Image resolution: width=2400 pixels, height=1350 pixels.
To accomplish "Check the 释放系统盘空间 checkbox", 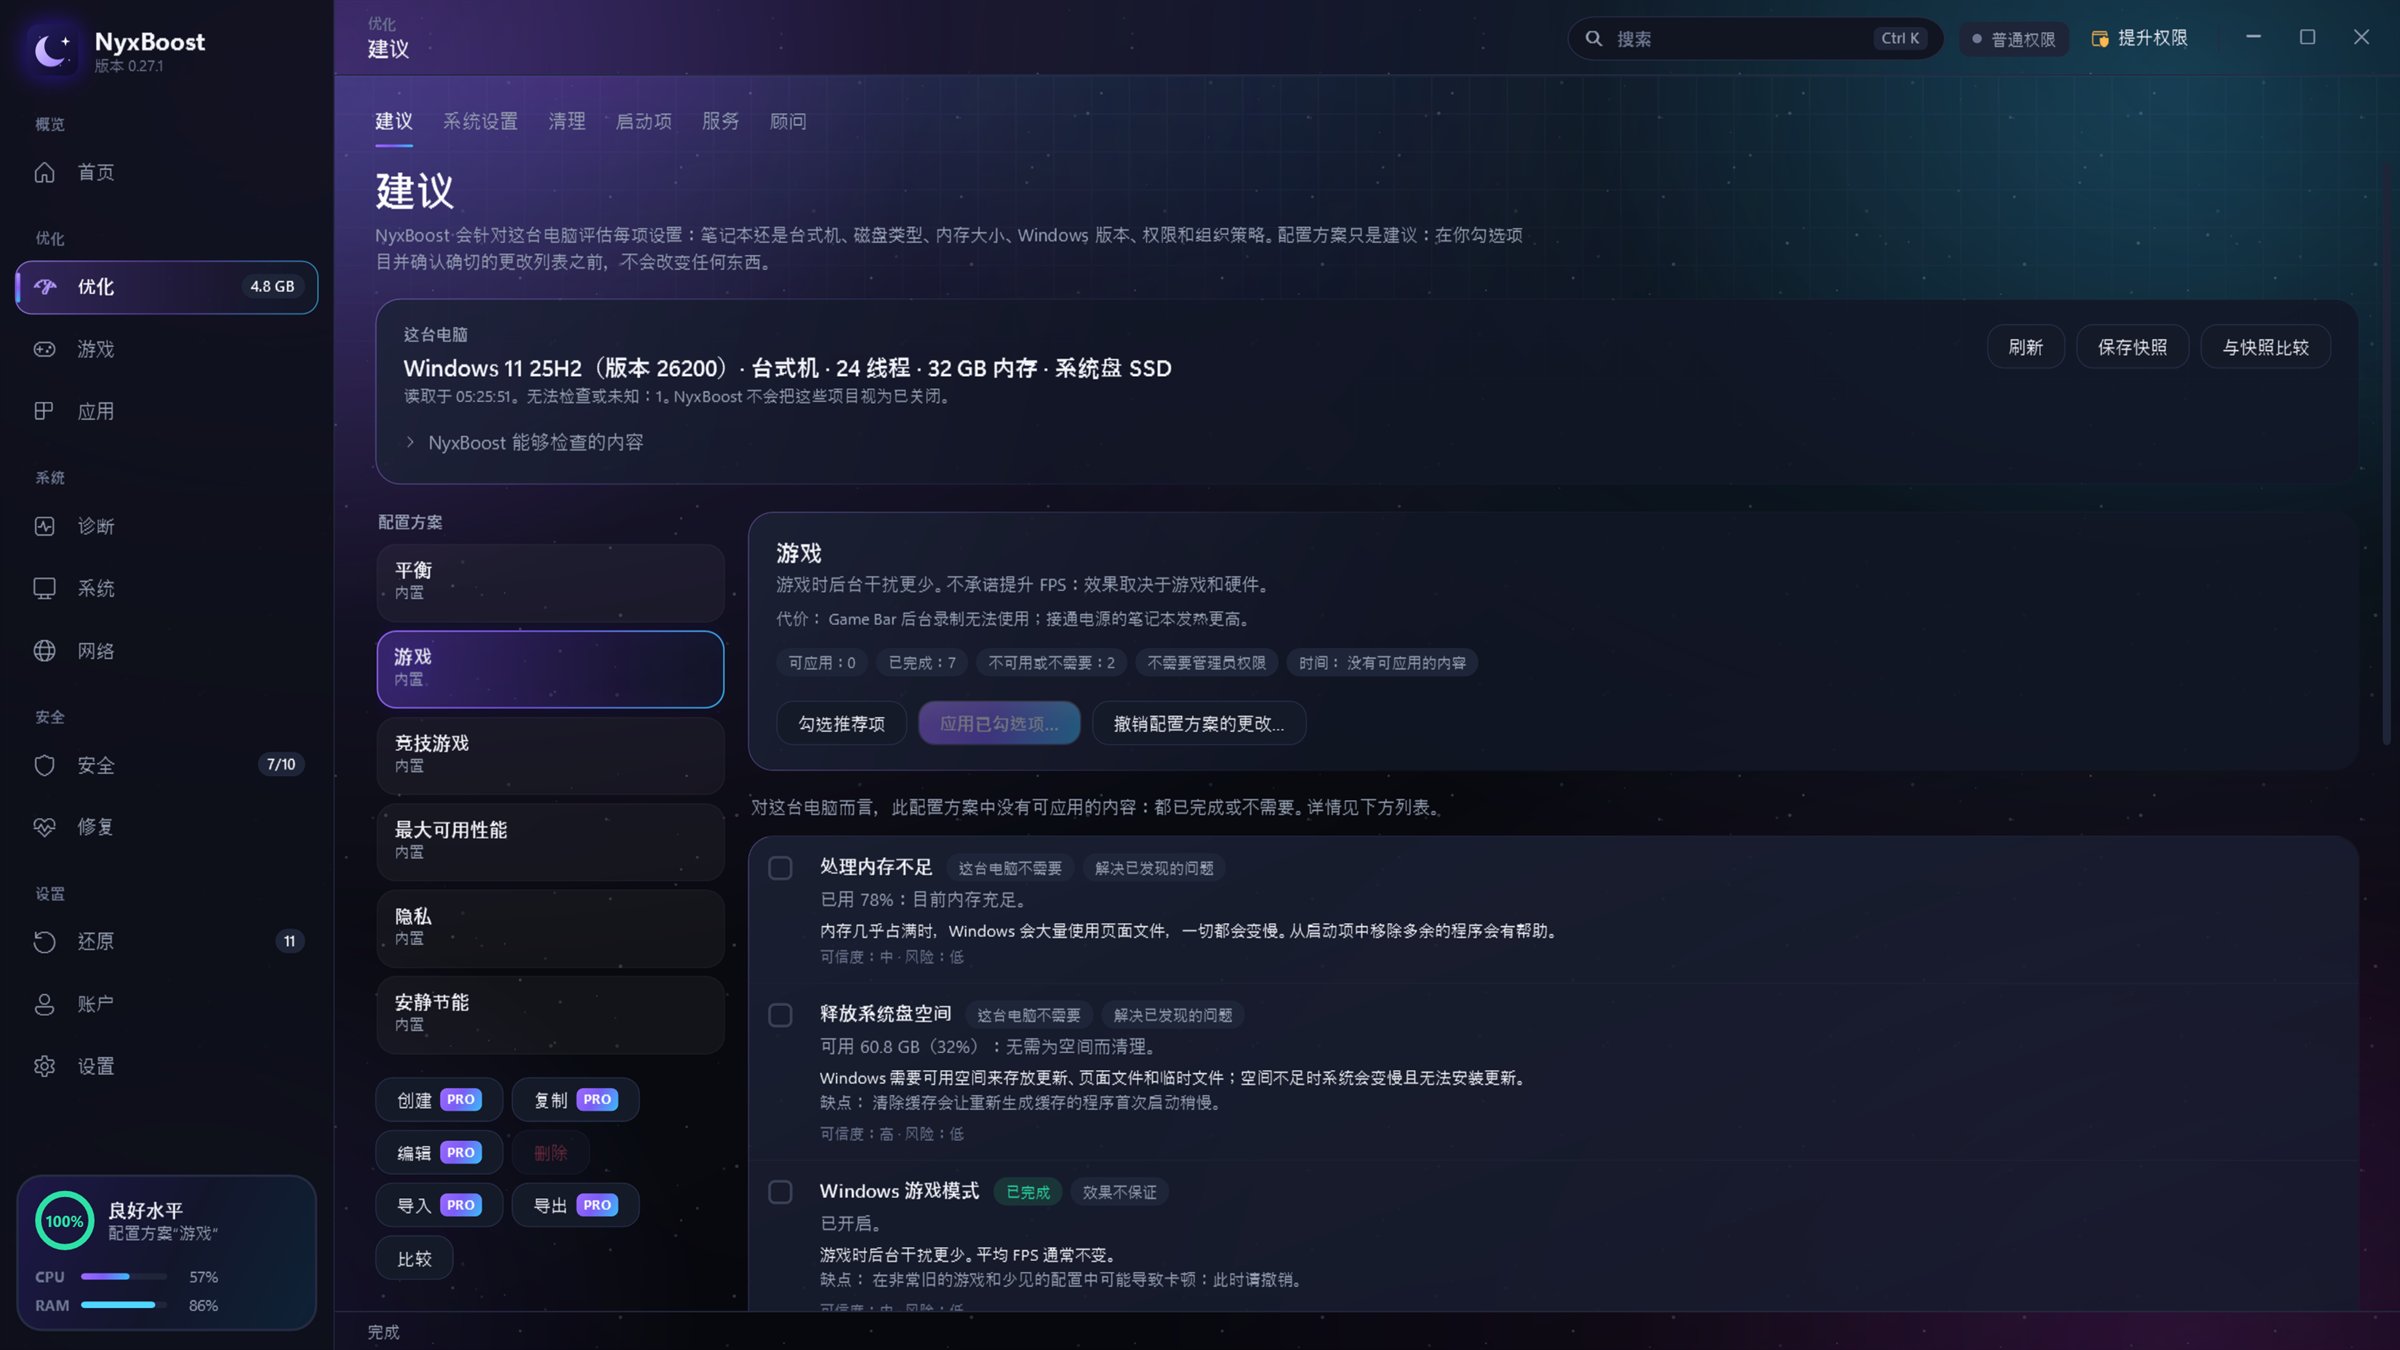I will pyautogui.click(x=780, y=1015).
